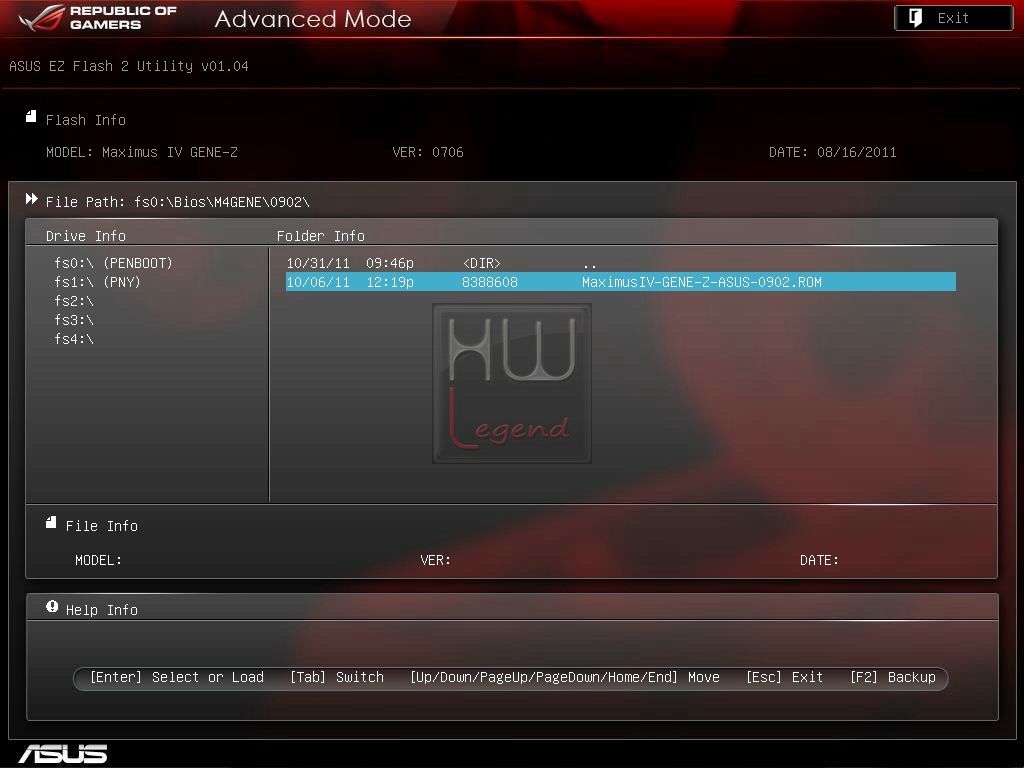This screenshot has height=768, width=1024.
Task: Click the File Info document icon
Action: (x=51, y=522)
